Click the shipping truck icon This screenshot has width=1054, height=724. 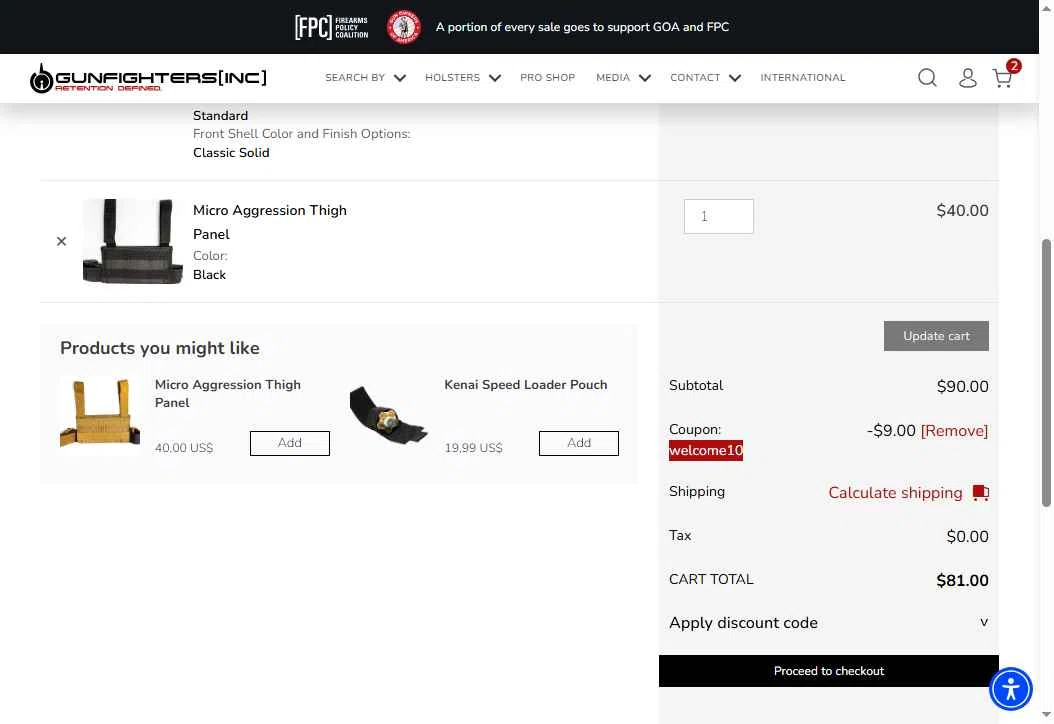point(981,493)
